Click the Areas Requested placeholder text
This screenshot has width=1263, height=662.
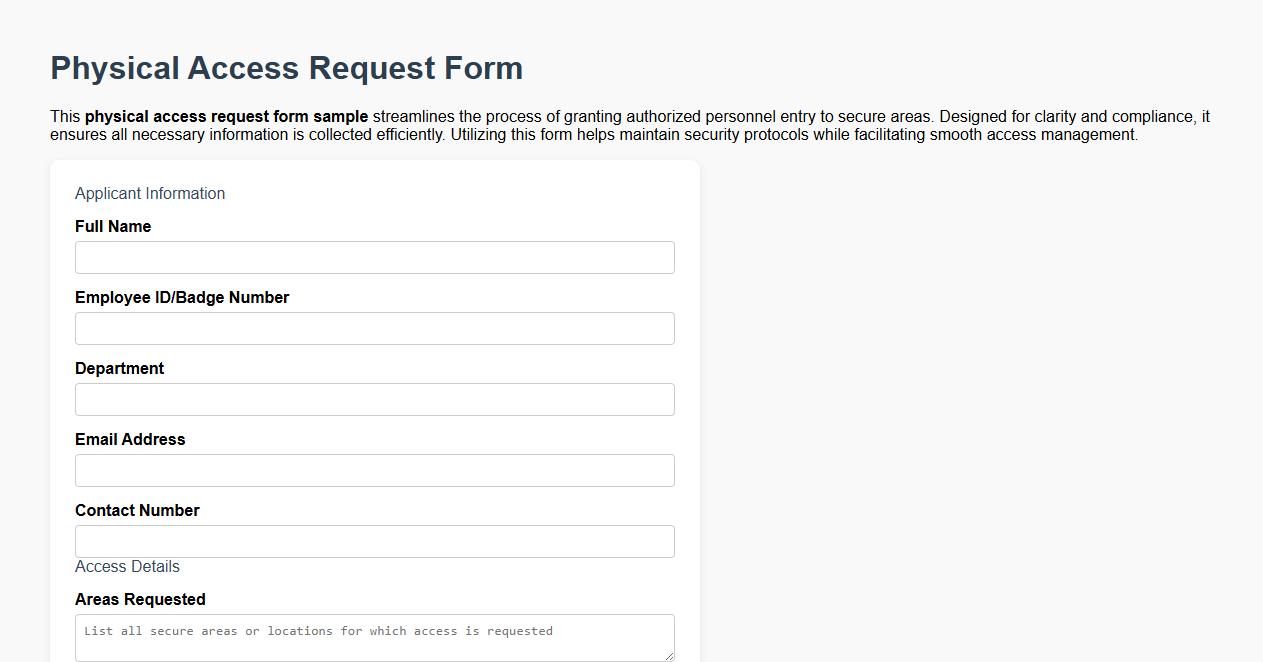click(318, 631)
